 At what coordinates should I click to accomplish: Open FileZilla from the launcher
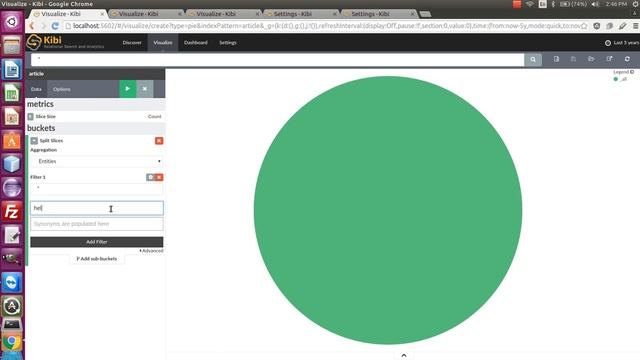pyautogui.click(x=12, y=211)
